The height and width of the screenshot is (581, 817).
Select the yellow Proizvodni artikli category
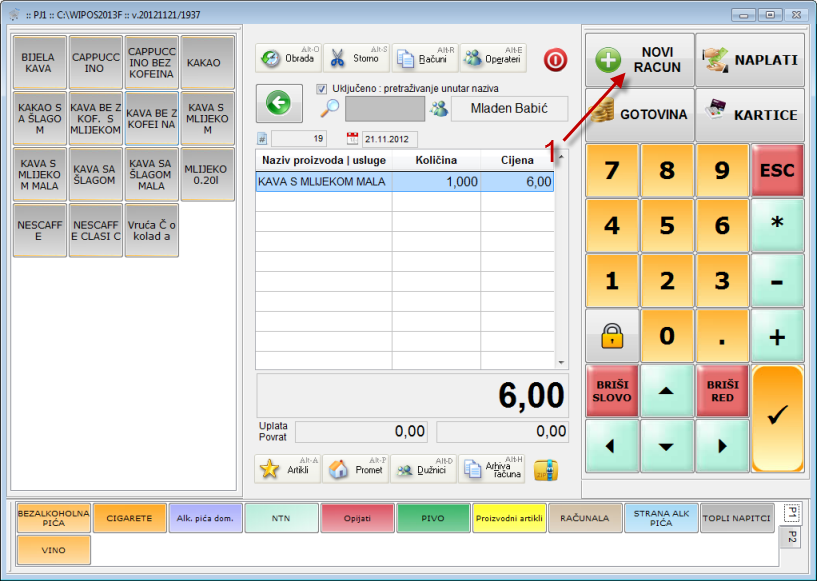(509, 518)
